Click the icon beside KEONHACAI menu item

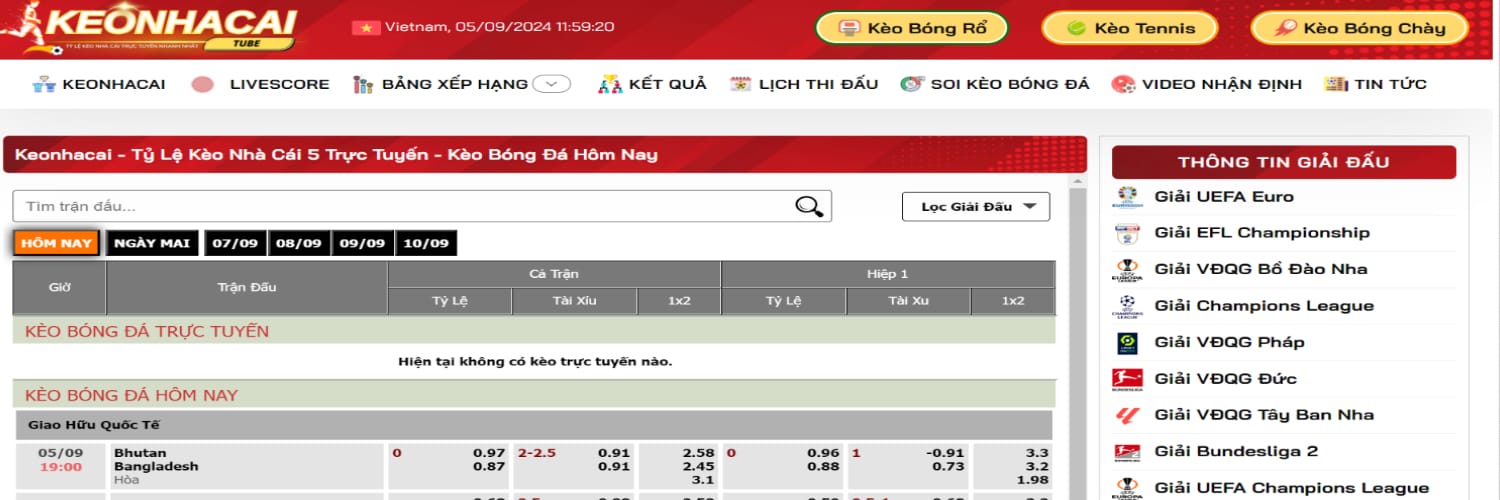(x=43, y=84)
